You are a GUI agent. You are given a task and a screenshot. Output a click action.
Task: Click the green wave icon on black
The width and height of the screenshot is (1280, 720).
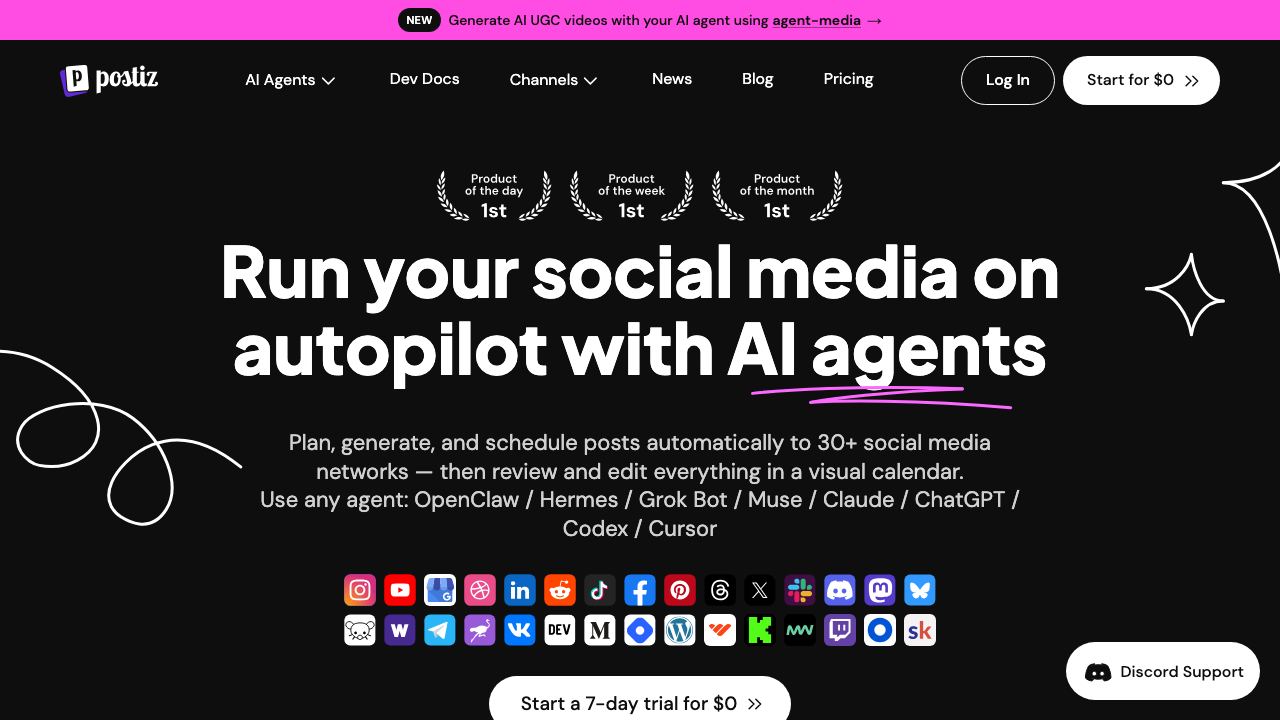(800, 630)
